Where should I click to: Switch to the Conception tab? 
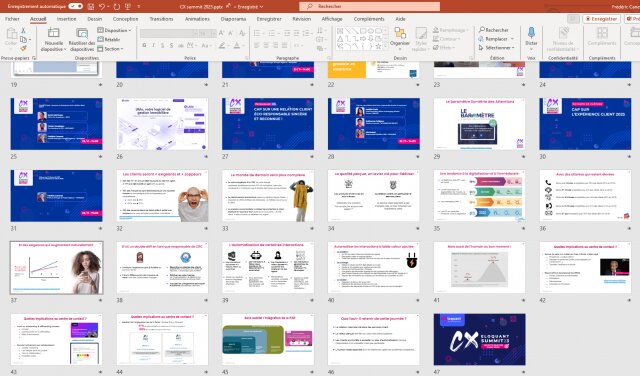(x=125, y=19)
